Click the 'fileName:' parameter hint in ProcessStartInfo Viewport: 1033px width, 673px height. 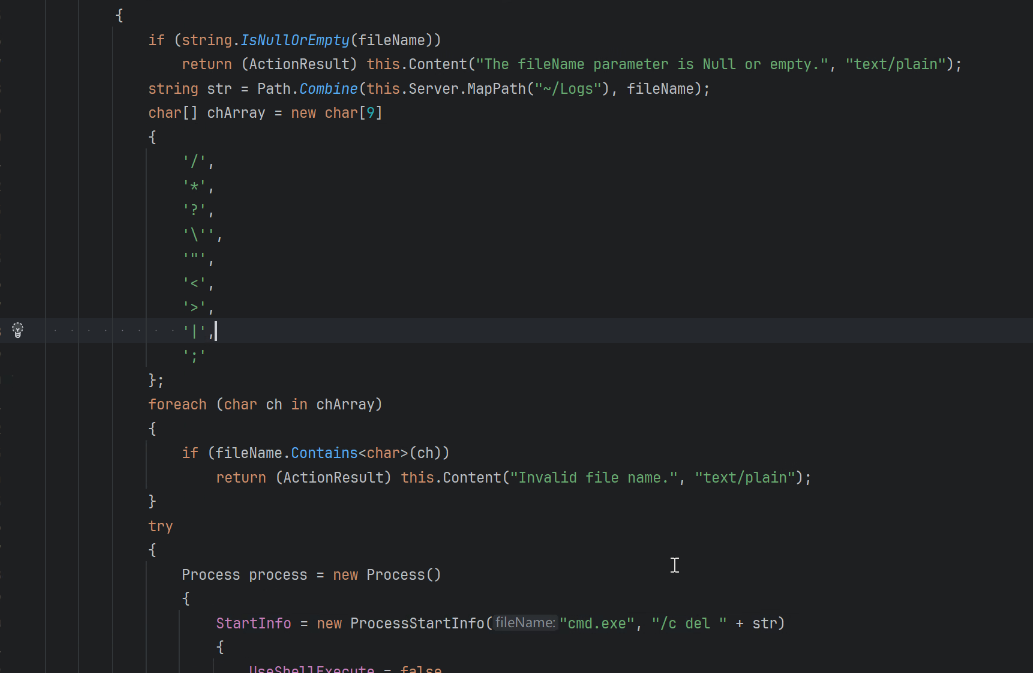(525, 623)
